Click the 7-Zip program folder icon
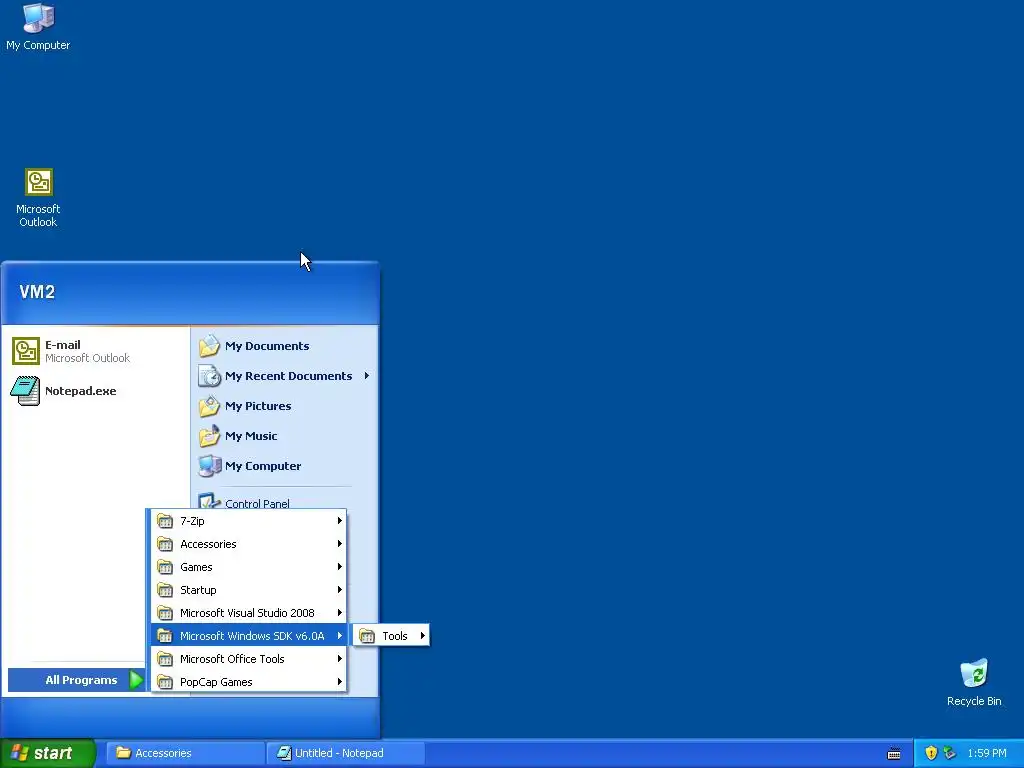Image resolution: width=1024 pixels, height=768 pixels. 165,520
